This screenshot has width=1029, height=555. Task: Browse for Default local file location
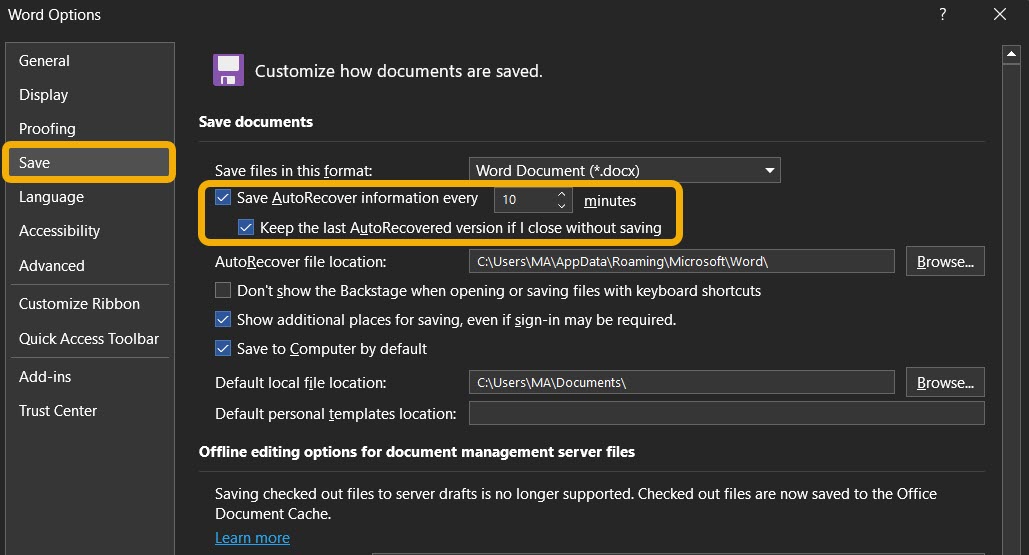click(945, 382)
